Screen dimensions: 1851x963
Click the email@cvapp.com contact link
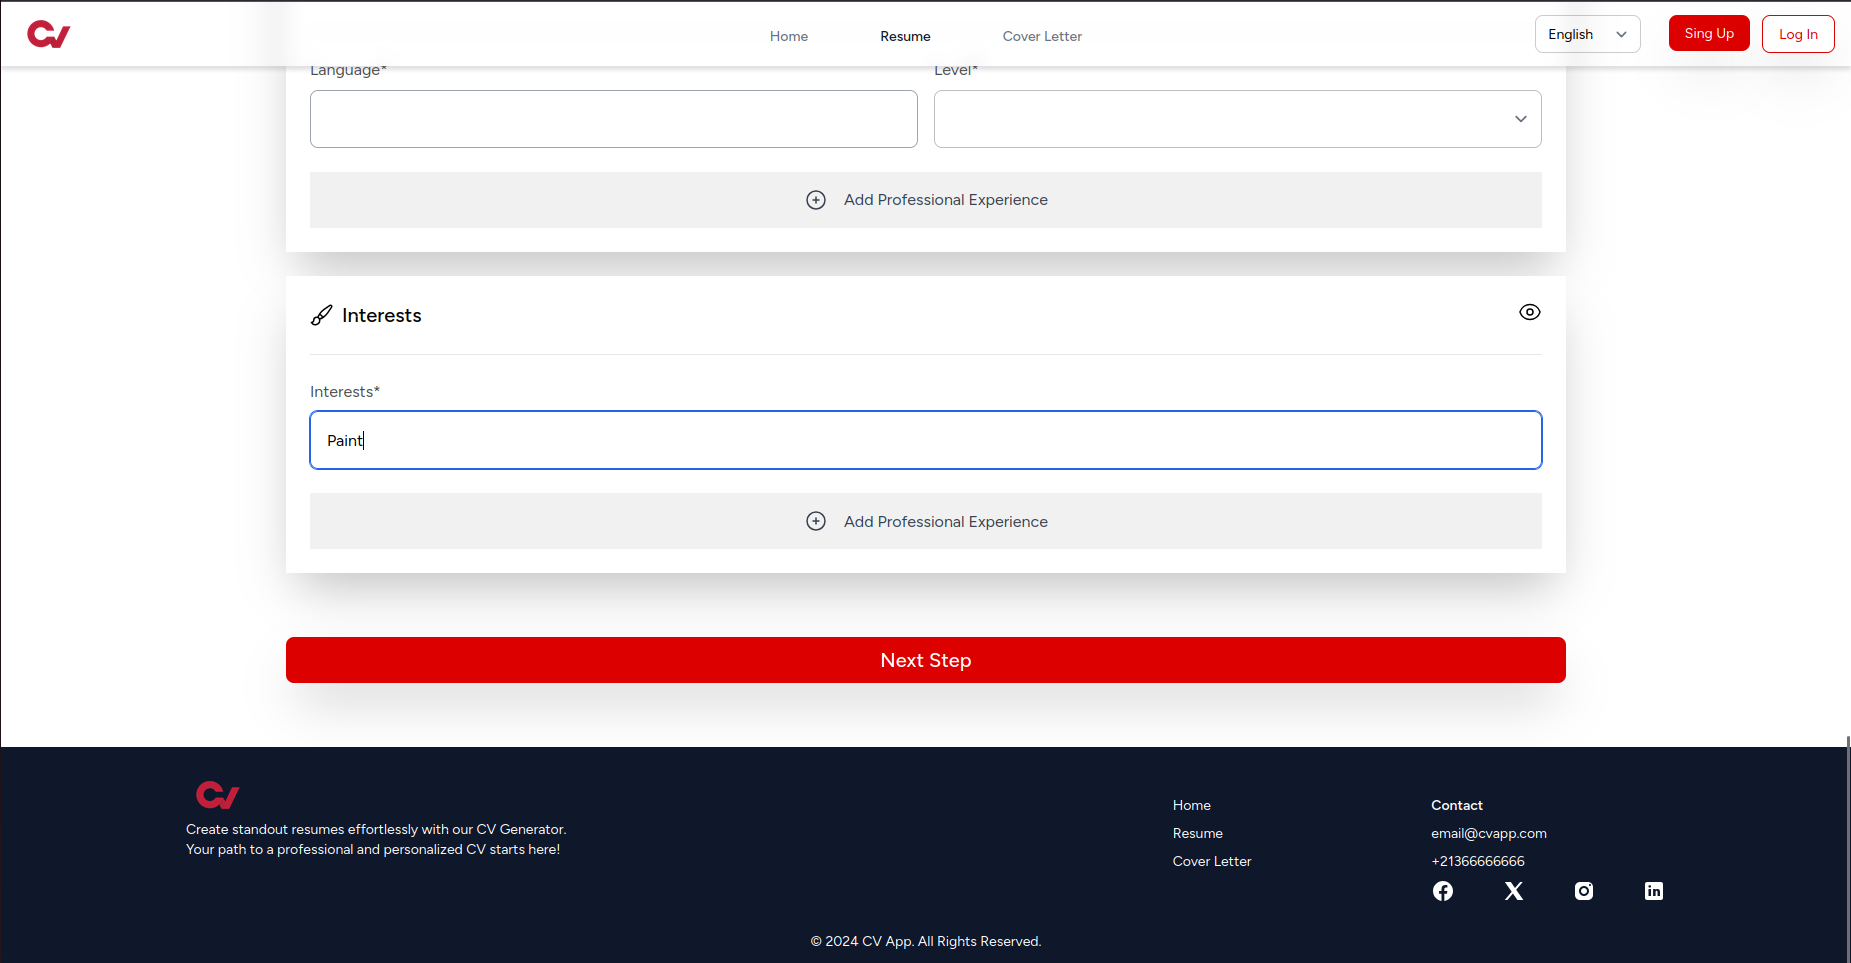1488,833
